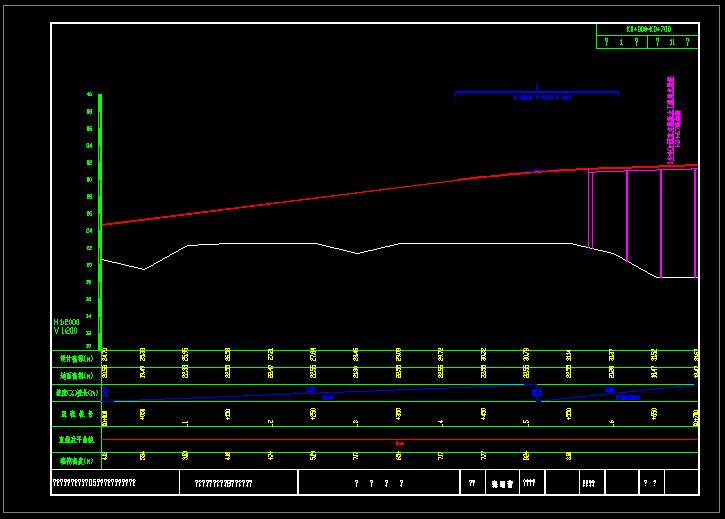Click the first row label in data table
725x519 pixels.
tap(76, 358)
